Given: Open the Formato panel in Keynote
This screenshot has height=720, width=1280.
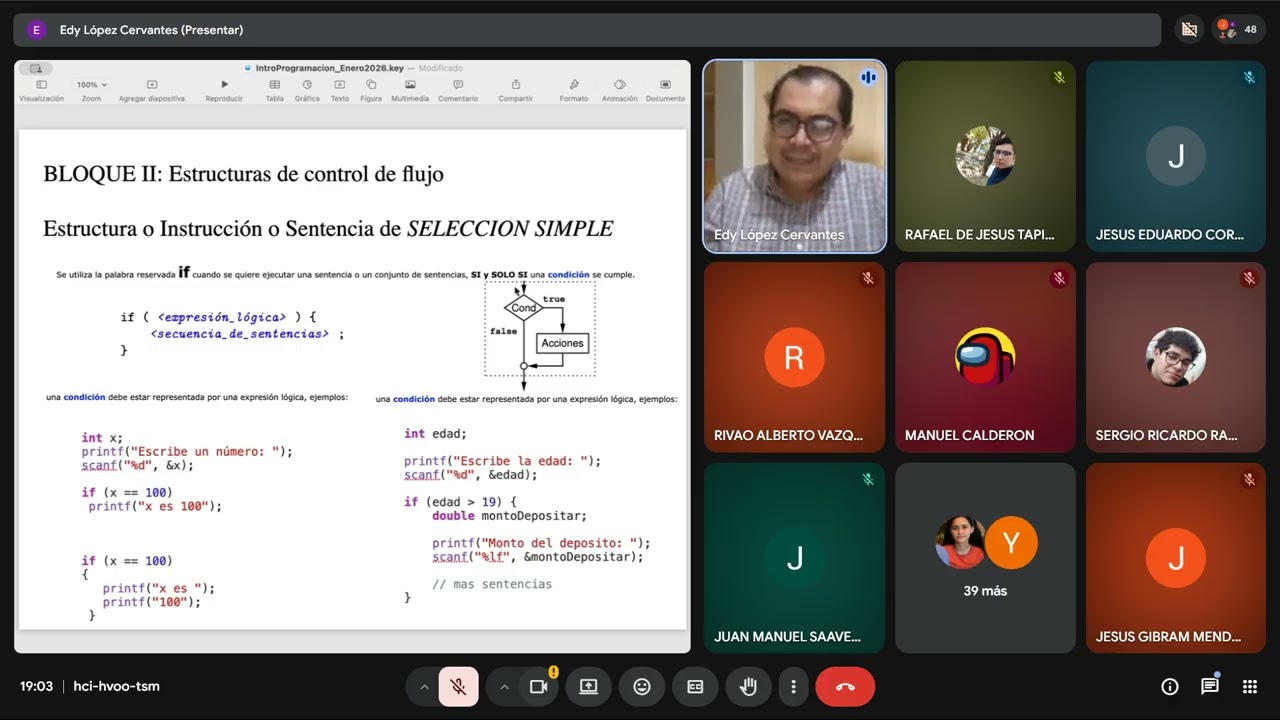Looking at the screenshot, I should (574, 90).
